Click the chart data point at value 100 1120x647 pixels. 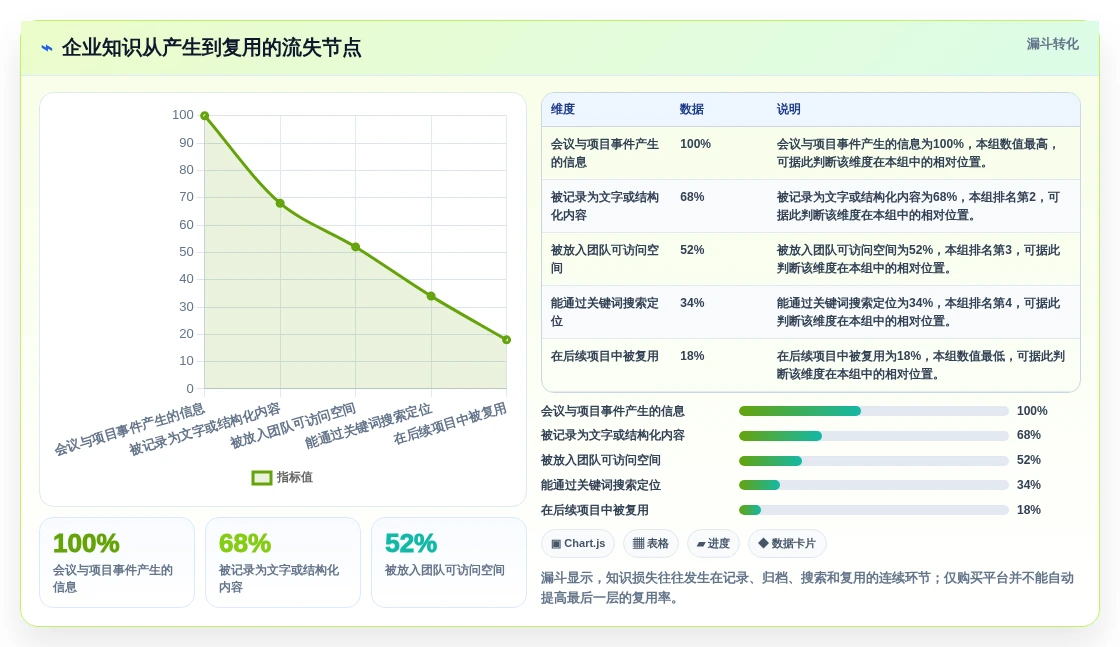205,116
